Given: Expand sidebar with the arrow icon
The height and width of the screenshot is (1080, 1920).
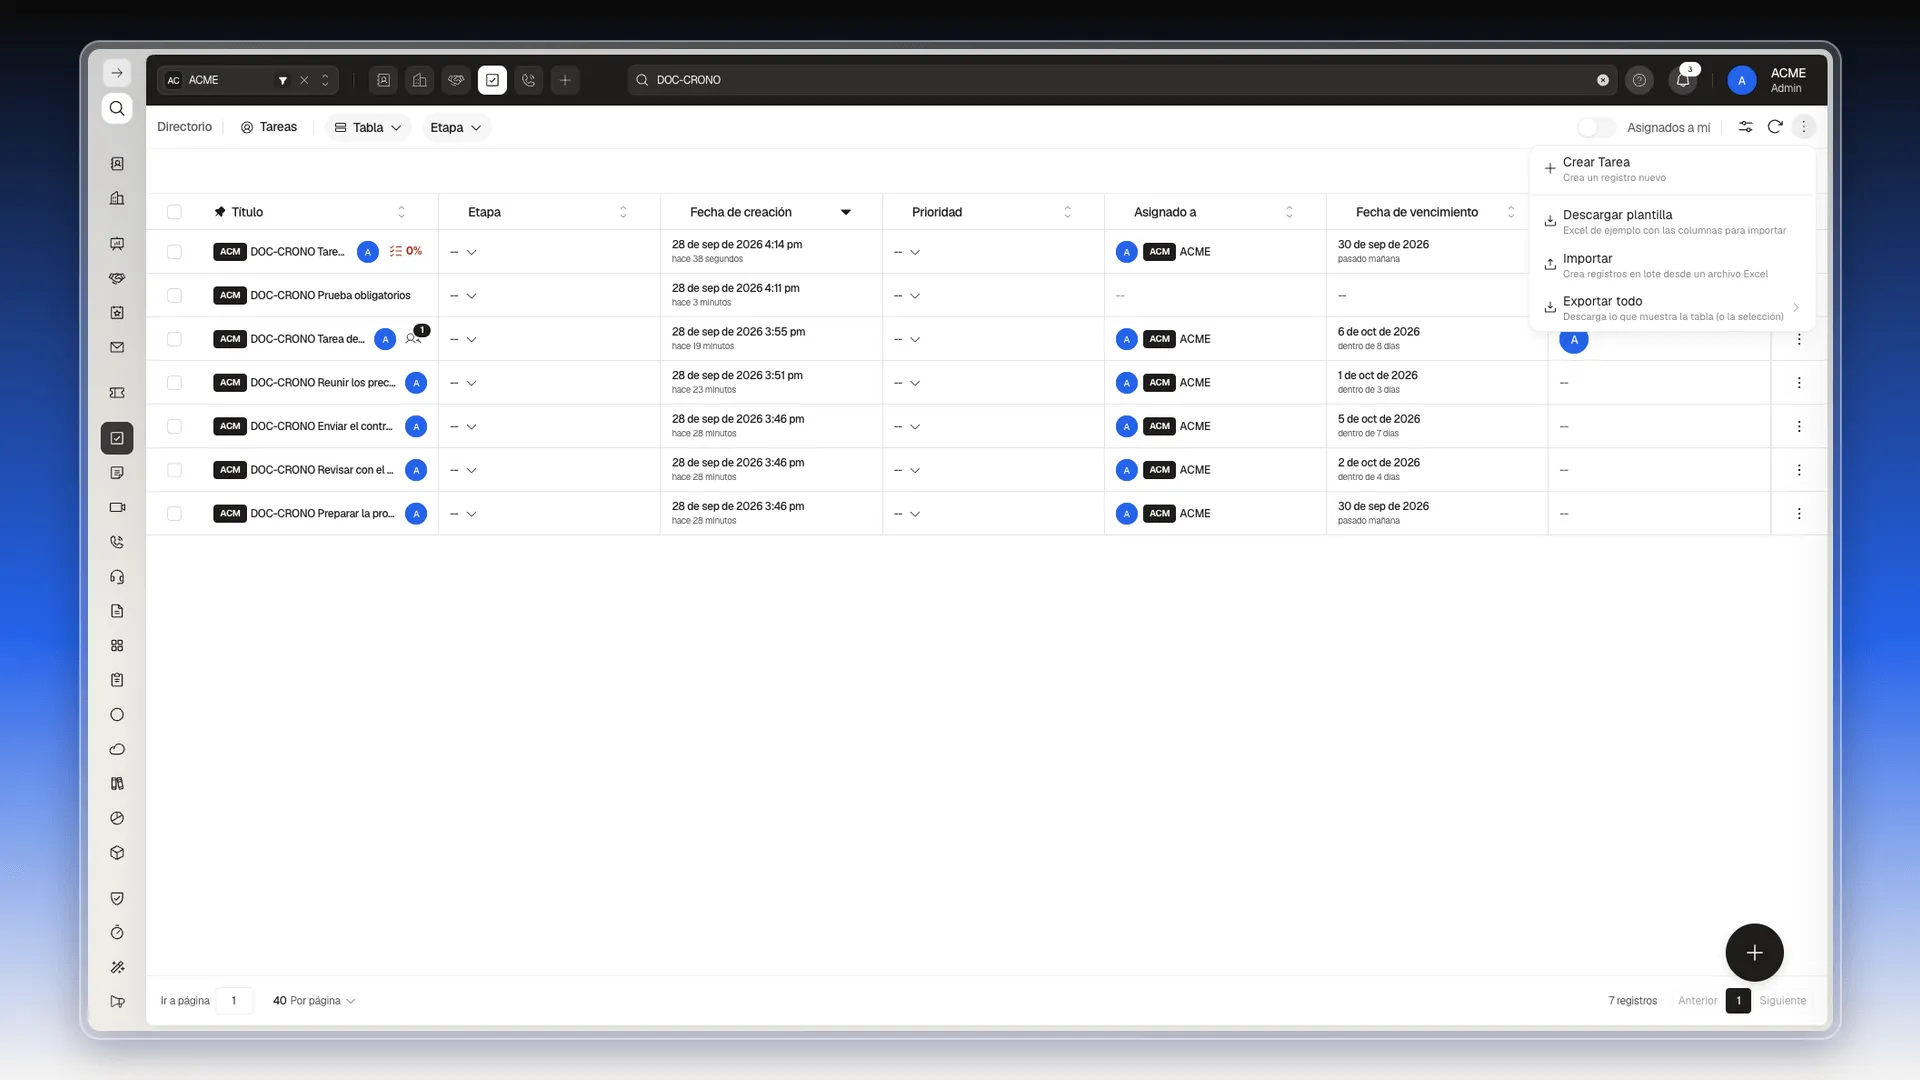Looking at the screenshot, I should coord(117,73).
